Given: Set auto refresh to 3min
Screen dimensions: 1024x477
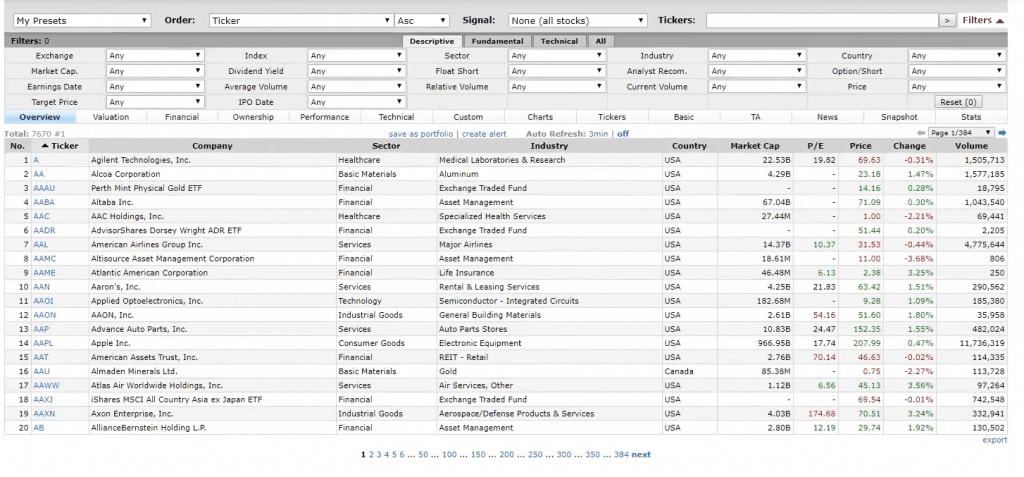Looking at the screenshot, I should click(598, 133).
